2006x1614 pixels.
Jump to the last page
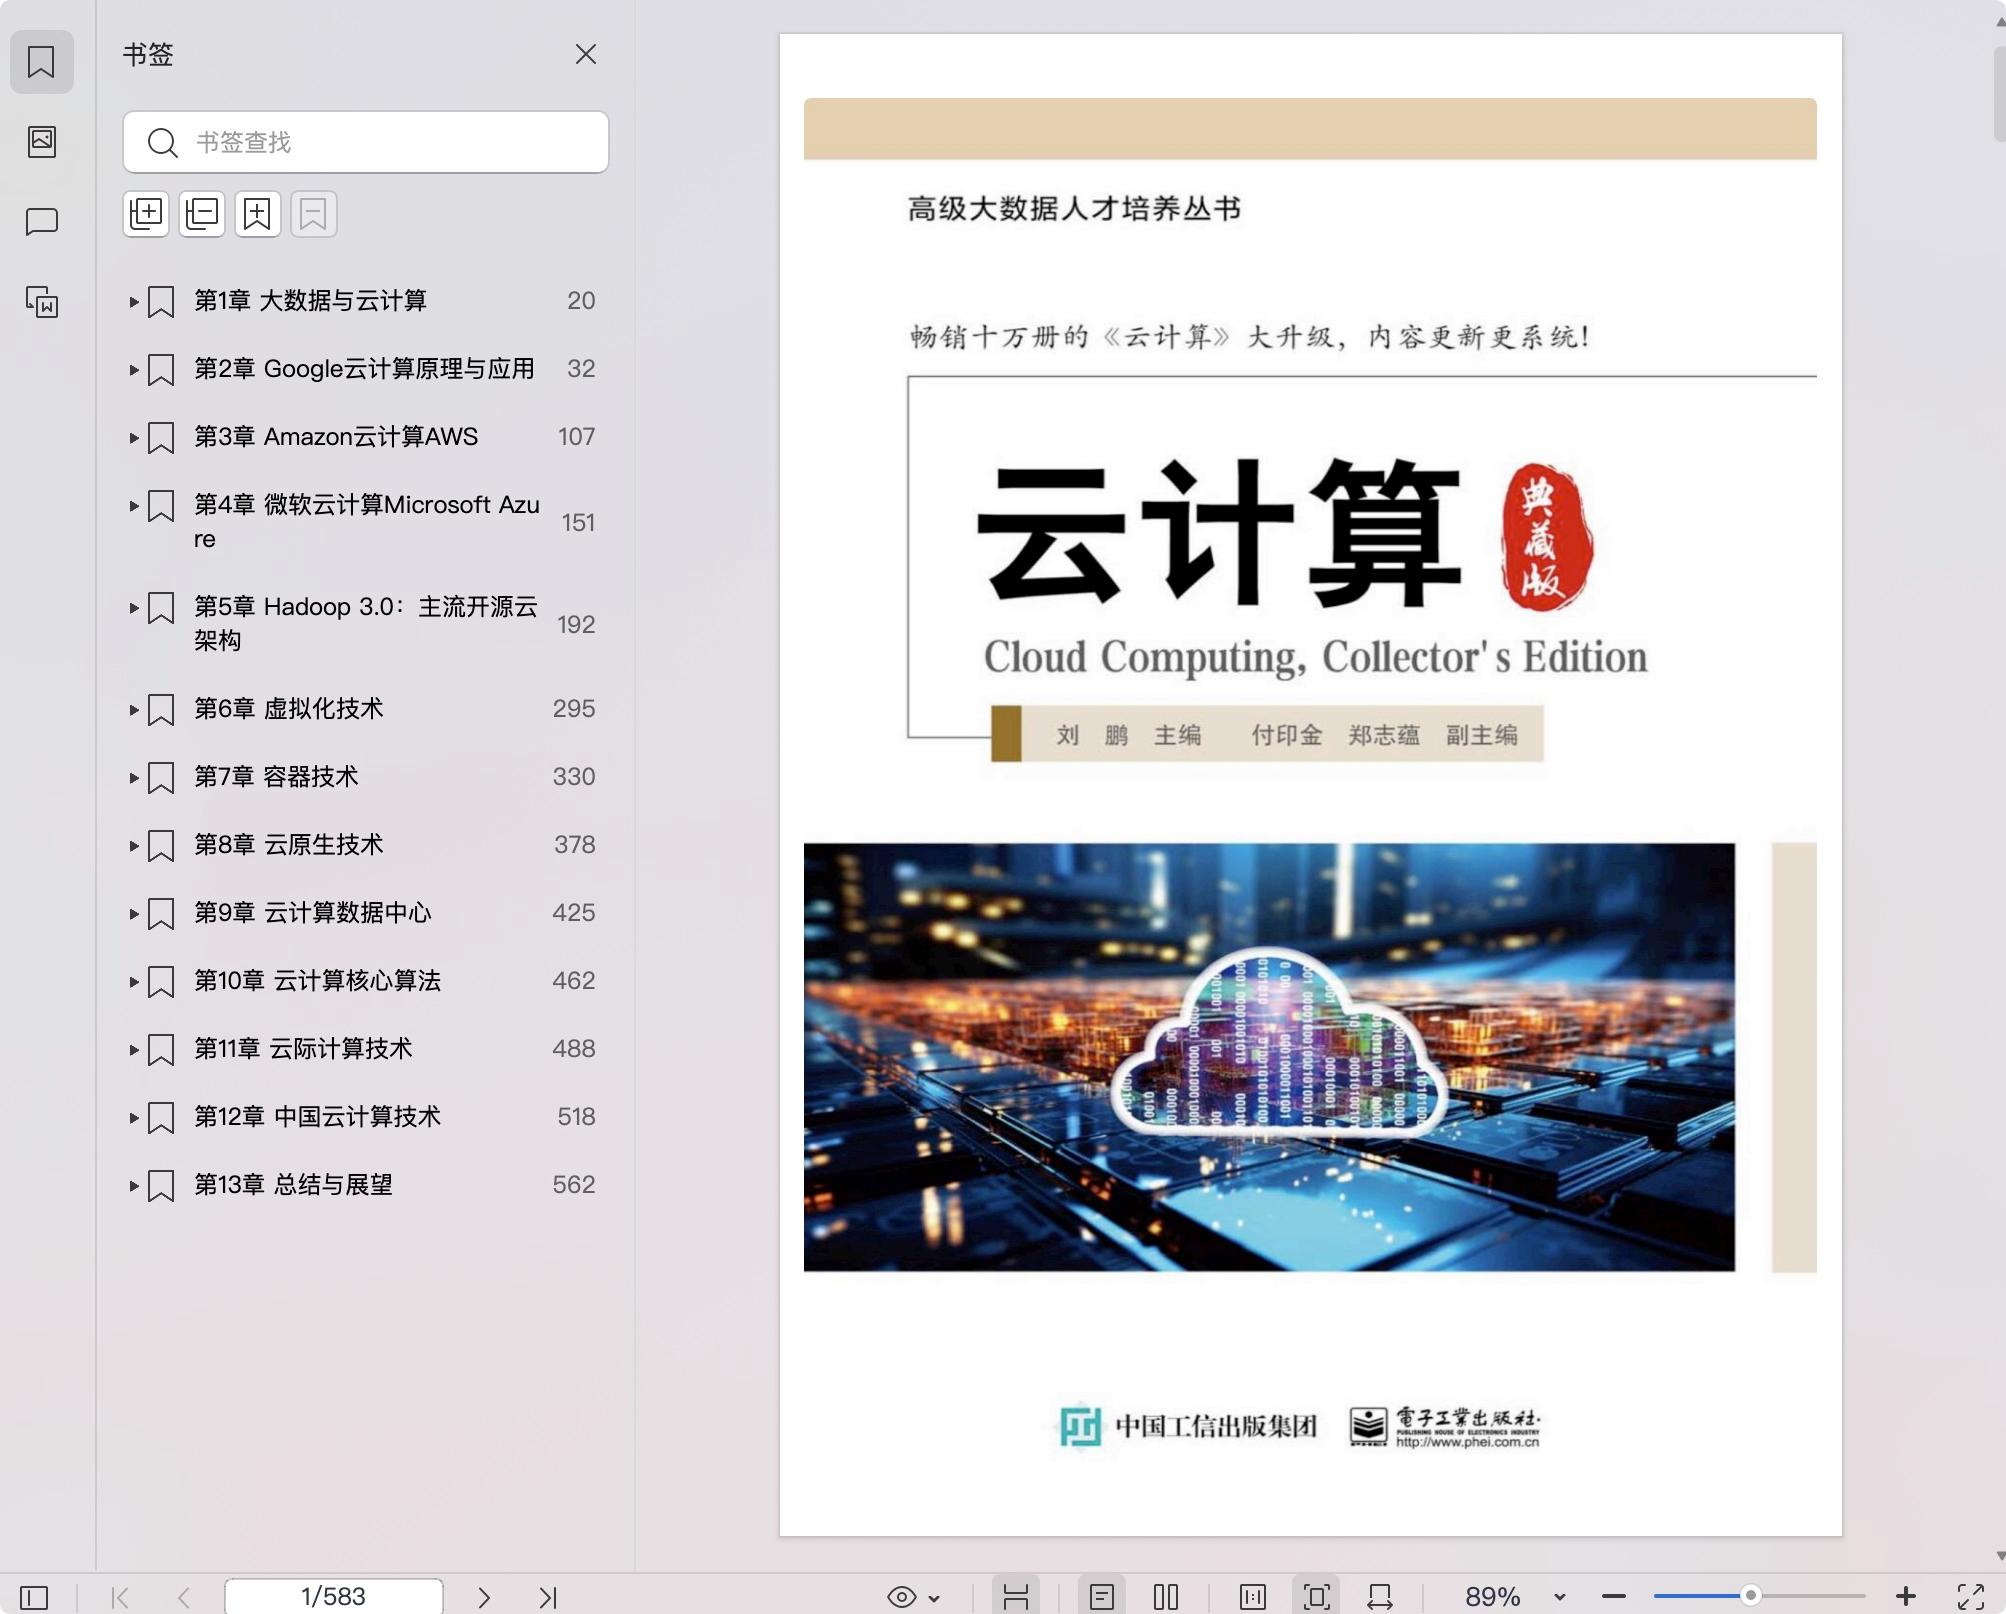[548, 1597]
